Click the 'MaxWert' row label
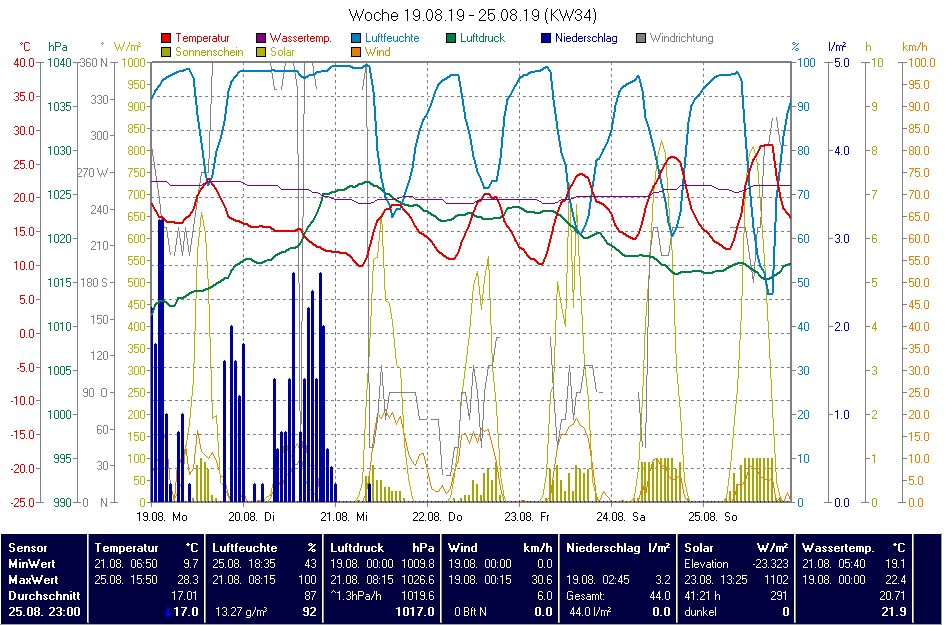Screen dimensions: 950x625 33,580
